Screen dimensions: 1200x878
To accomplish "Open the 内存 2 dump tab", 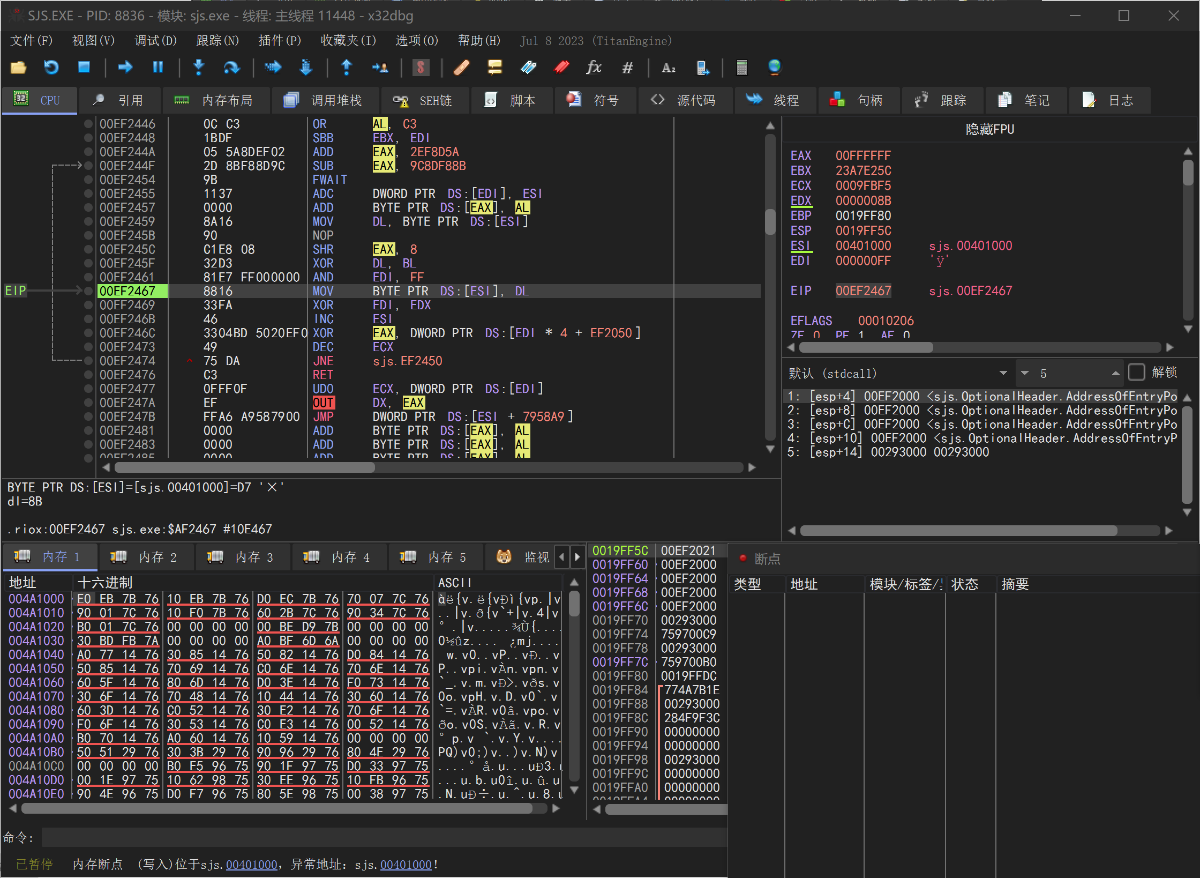I will [145, 557].
